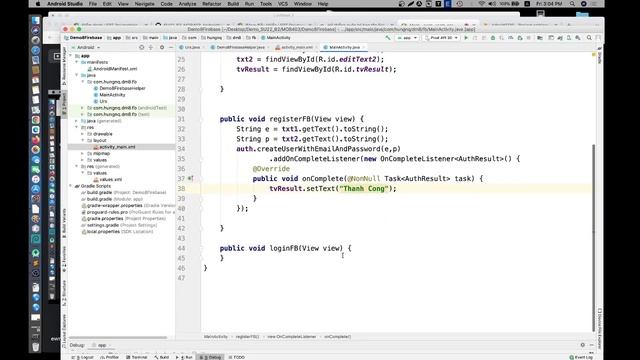This screenshot has height=360, width=640.
Task: Click registerFB() in the editor breadcrumb
Action: [x=247, y=337]
